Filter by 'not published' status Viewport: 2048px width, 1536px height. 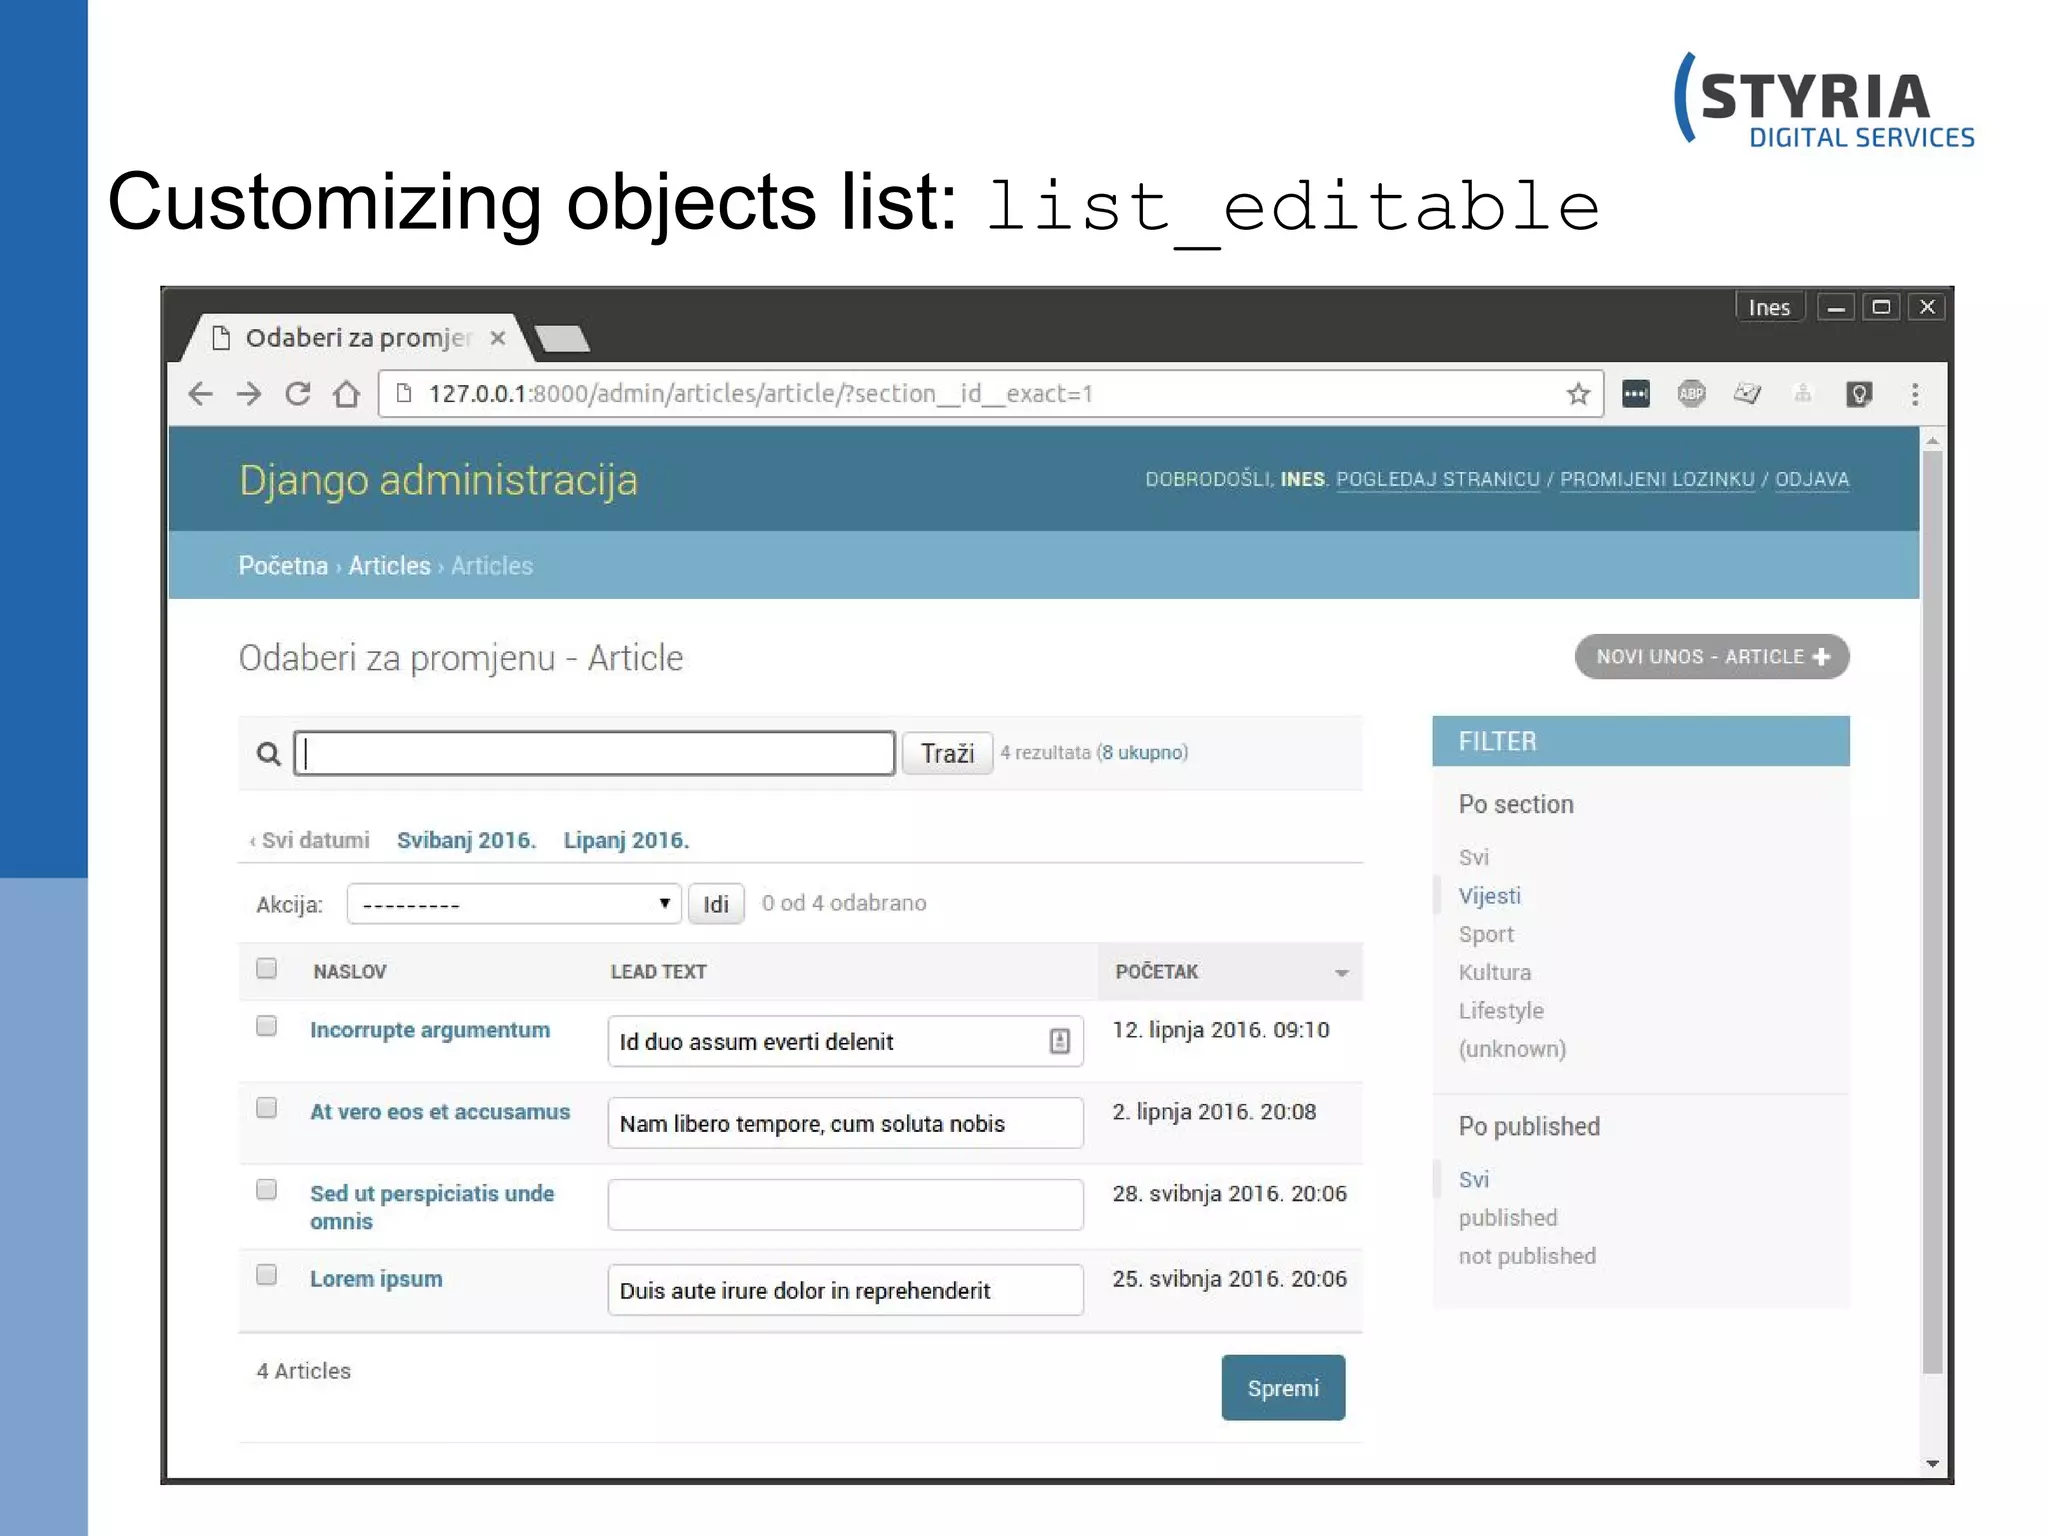[1527, 1256]
